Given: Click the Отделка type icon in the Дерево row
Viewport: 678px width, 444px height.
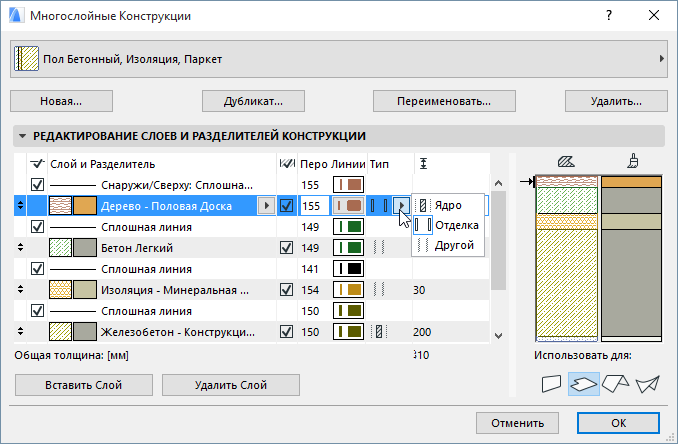Looking at the screenshot, I should coord(379,206).
